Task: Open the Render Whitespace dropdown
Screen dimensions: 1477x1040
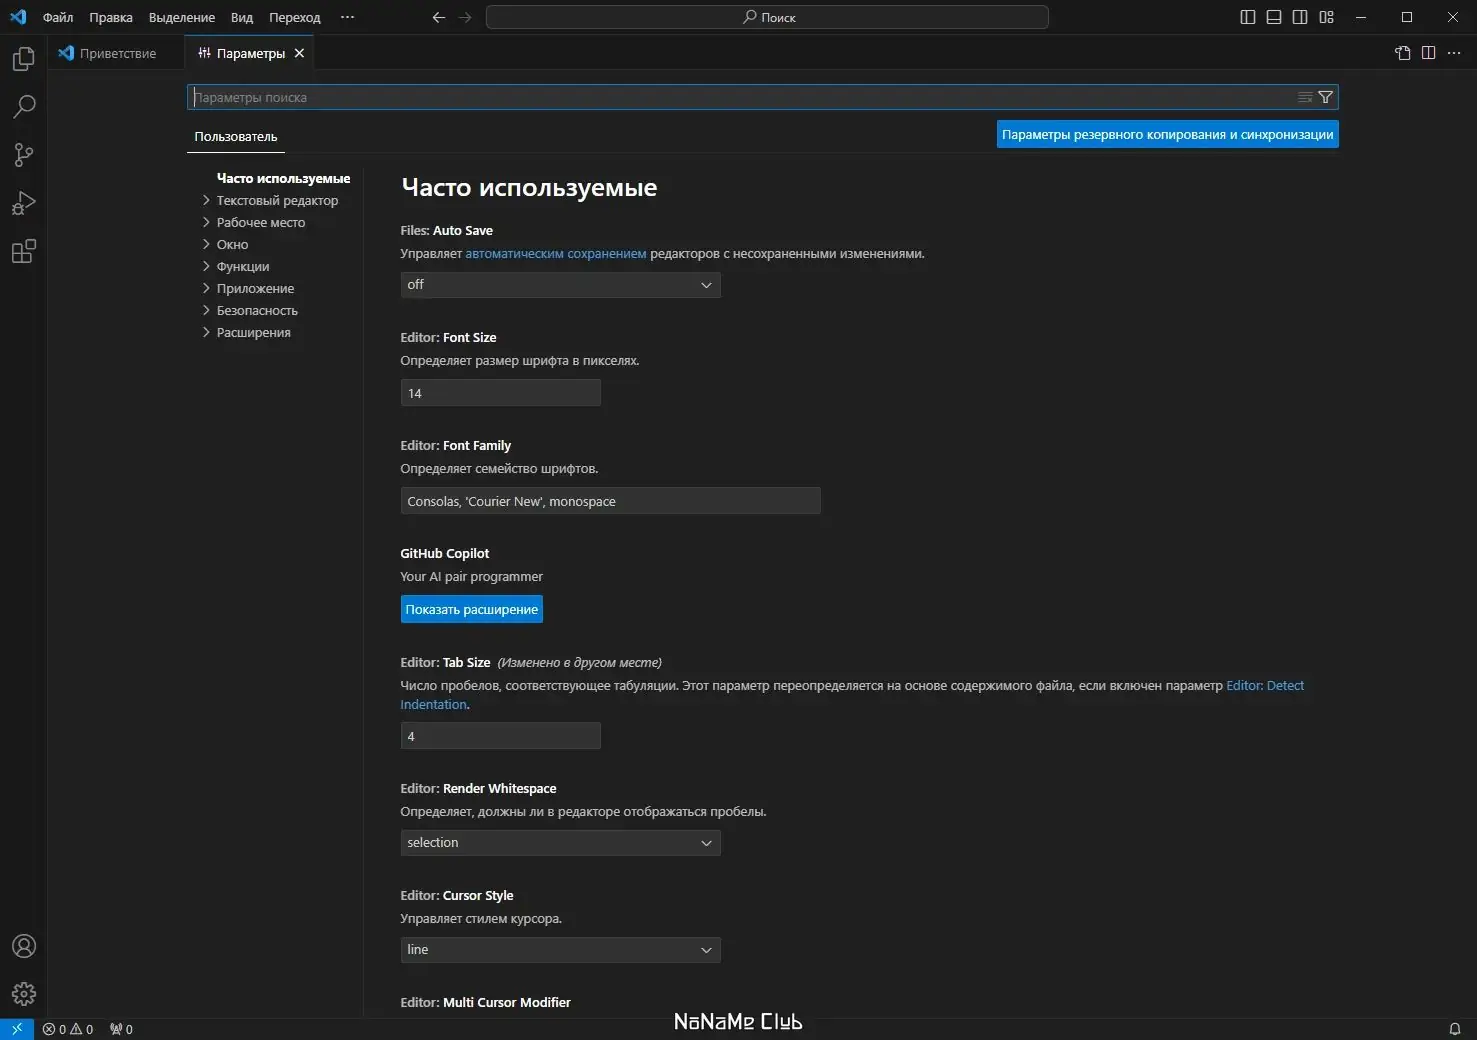Action: [x=560, y=843]
